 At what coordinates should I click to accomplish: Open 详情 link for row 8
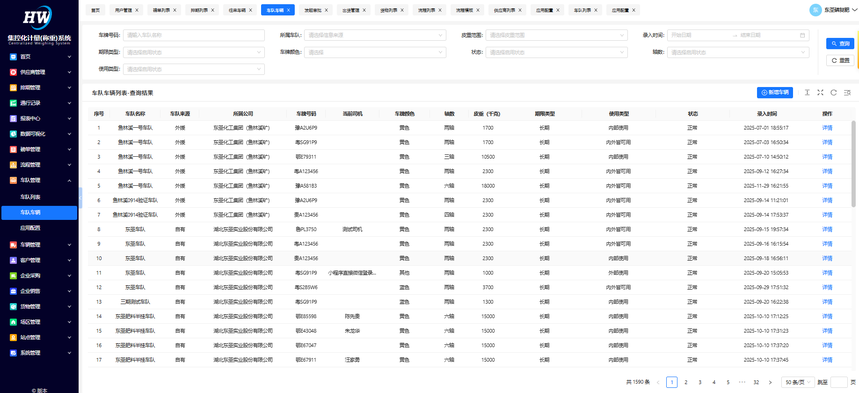827,229
